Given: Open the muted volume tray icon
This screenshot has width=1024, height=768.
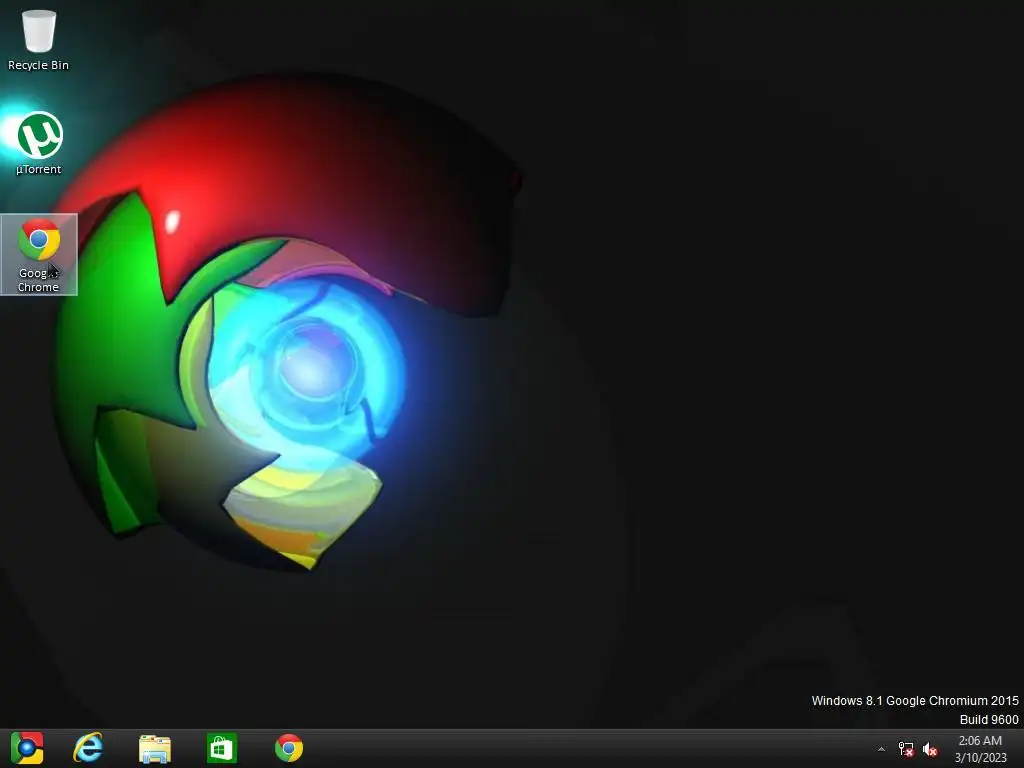Looking at the screenshot, I should coord(930,749).
